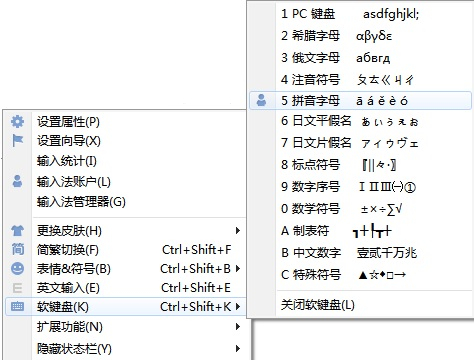Expand the 隐藏状态栏(Y) submenu arrow
The height and width of the screenshot is (360, 474).
pos(238,348)
